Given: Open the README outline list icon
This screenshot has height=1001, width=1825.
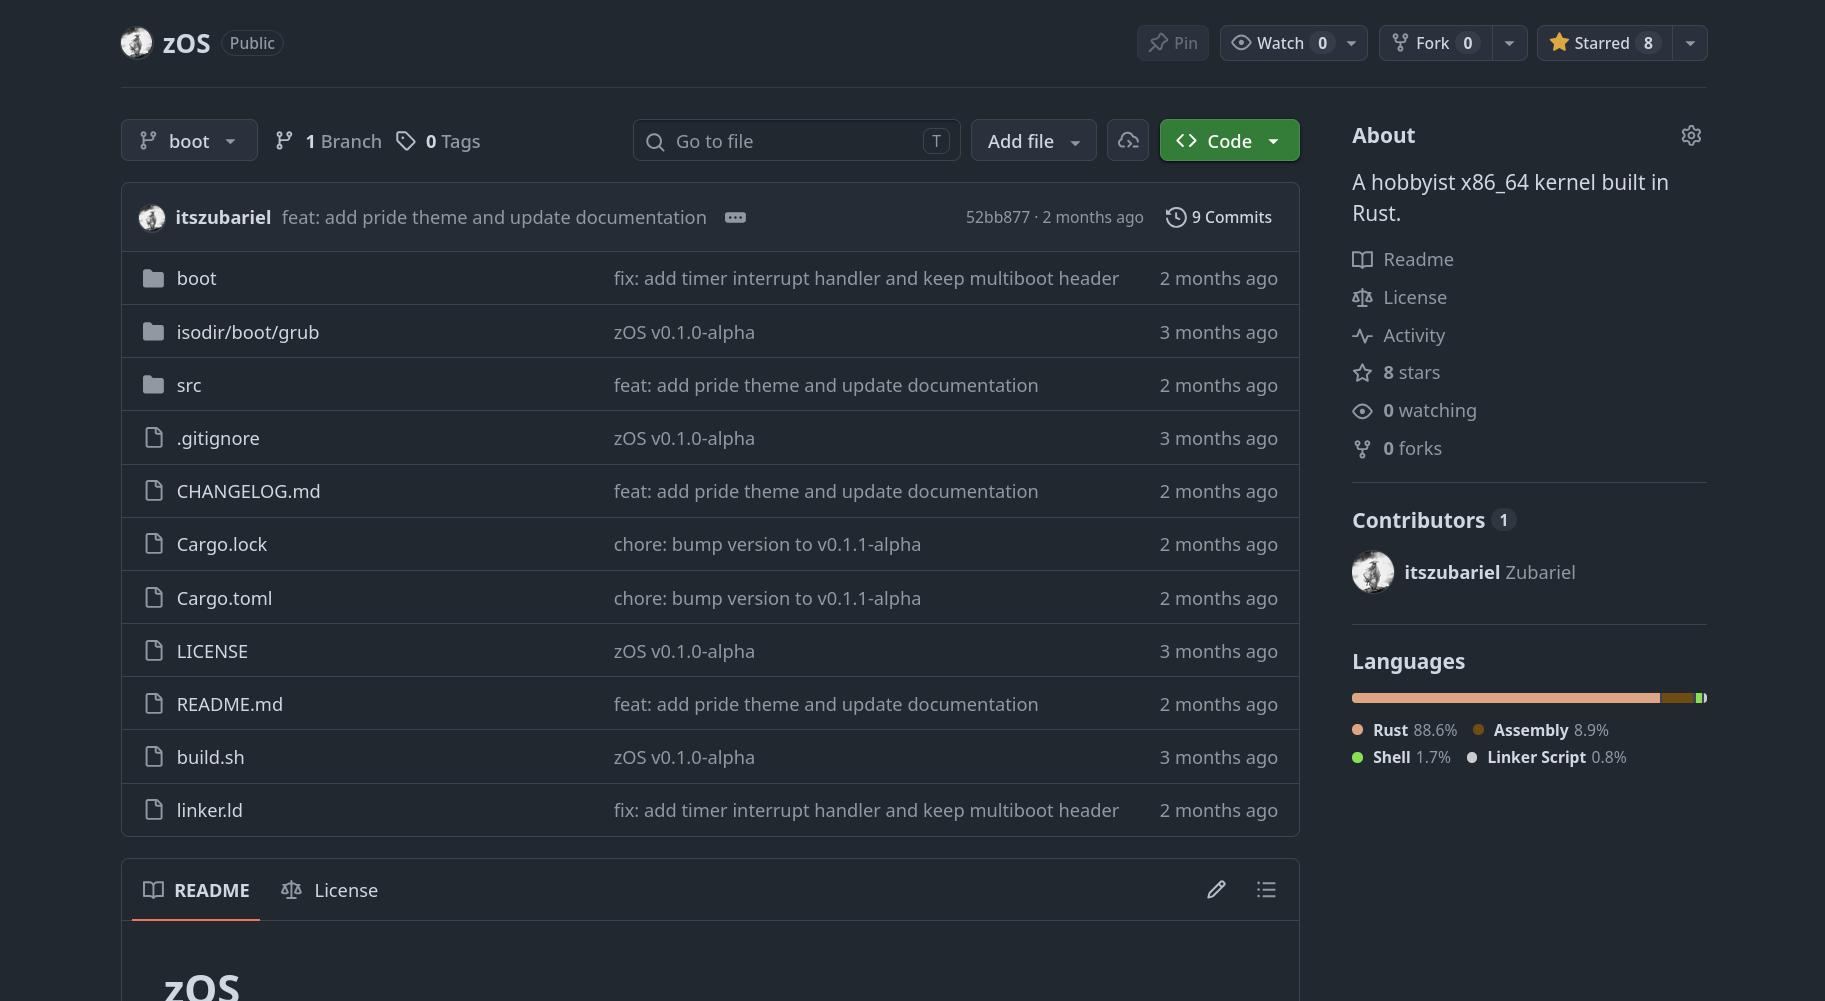Looking at the screenshot, I should (x=1266, y=890).
